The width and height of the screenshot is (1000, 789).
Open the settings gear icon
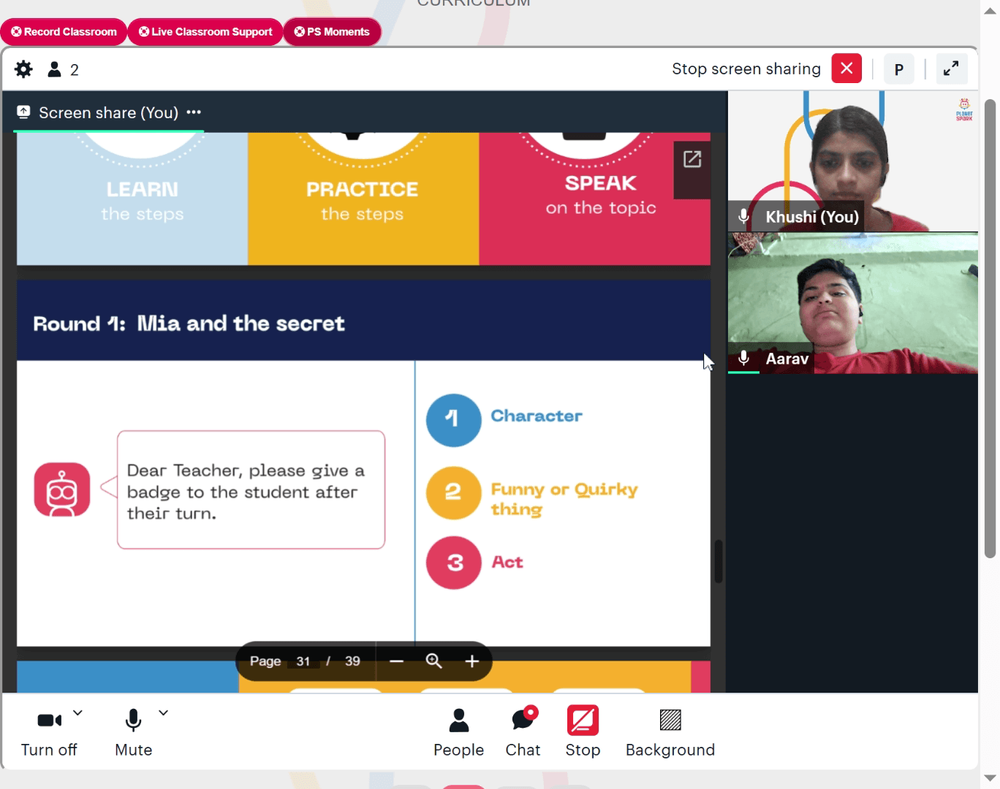click(24, 69)
